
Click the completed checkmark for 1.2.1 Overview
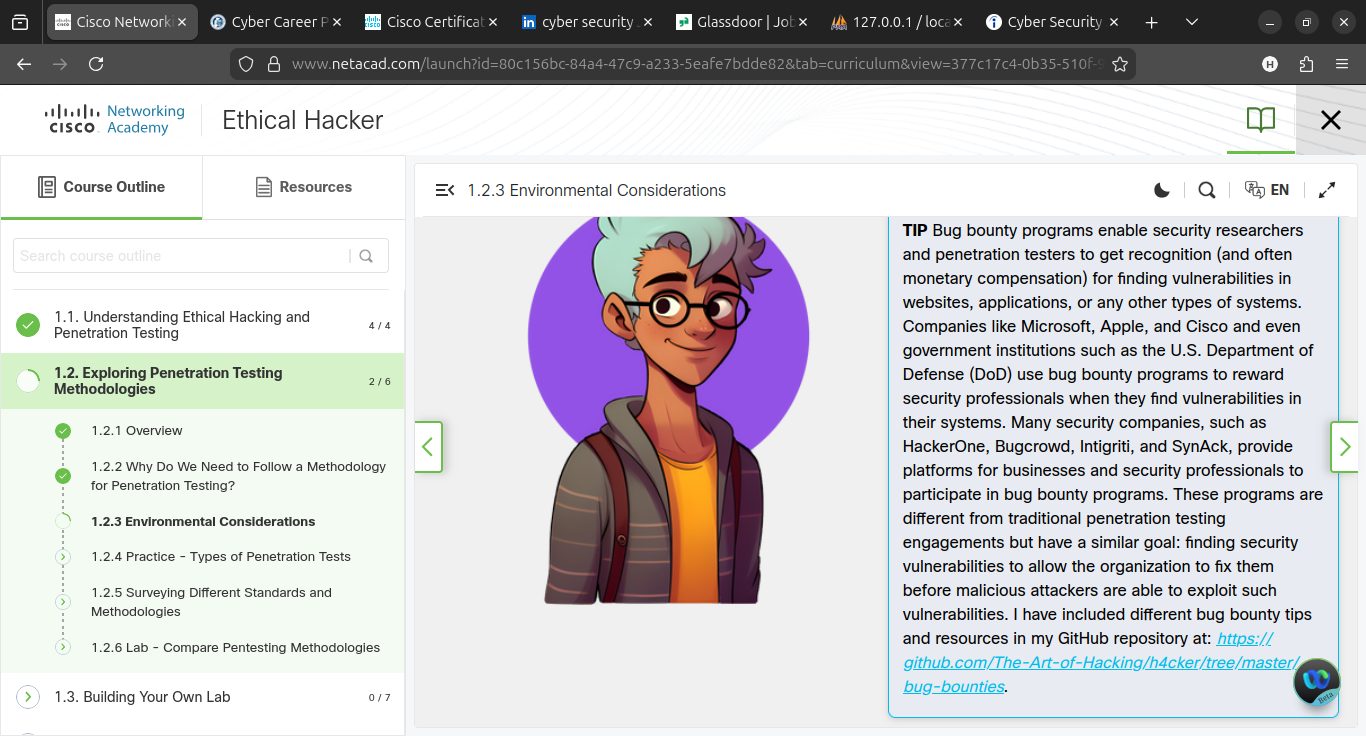tap(63, 431)
